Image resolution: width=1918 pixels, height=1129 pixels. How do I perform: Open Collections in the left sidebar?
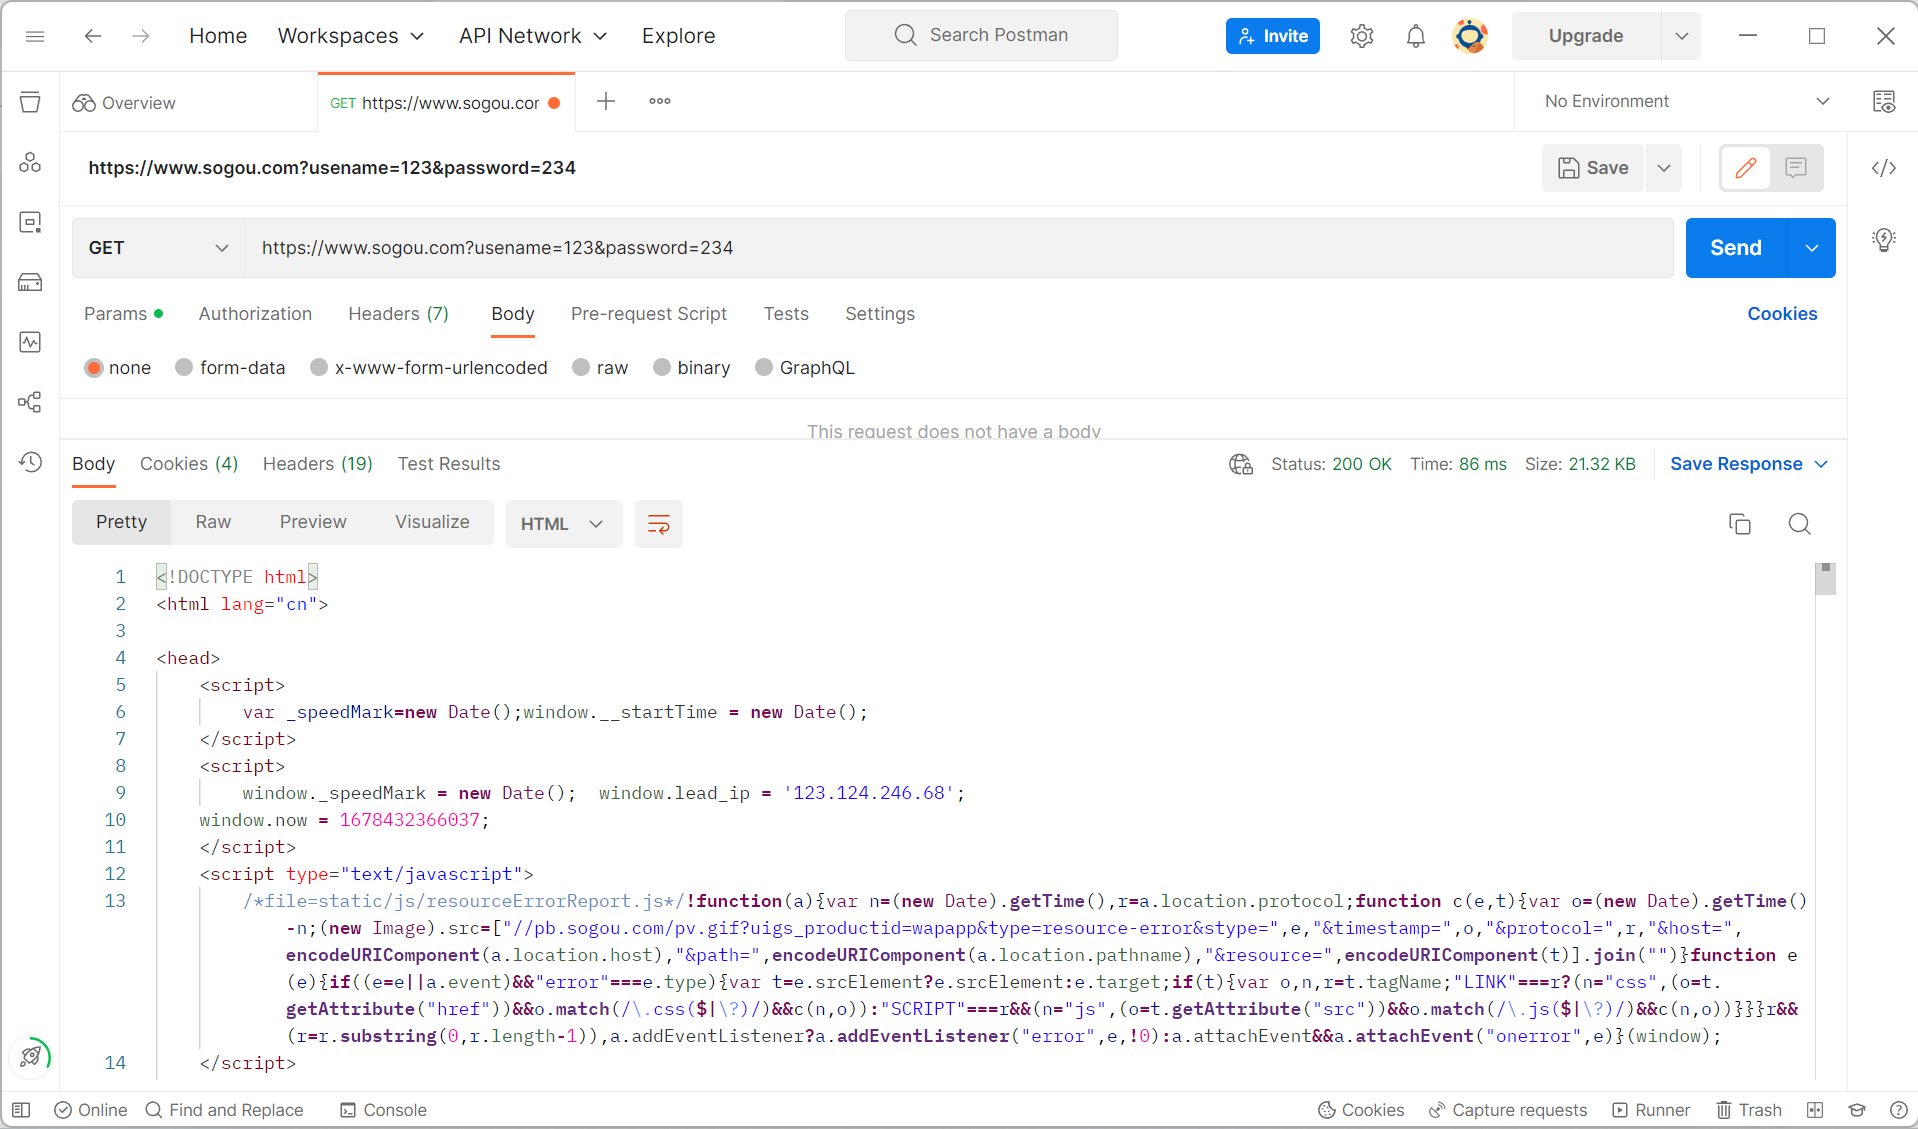[30, 102]
